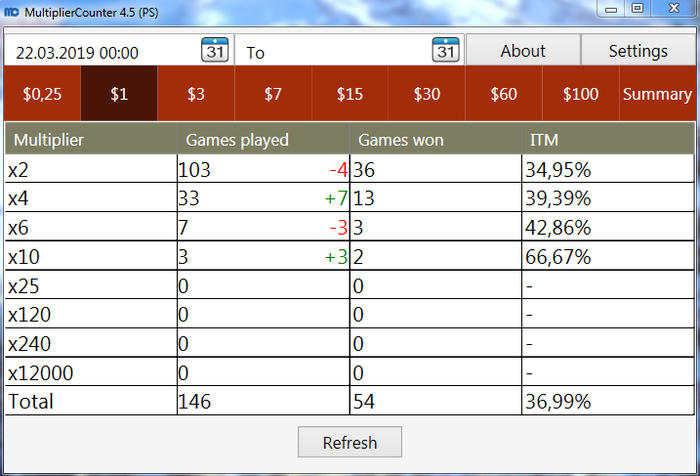Image resolution: width=700 pixels, height=476 pixels.
Task: Select the x25 multiplier row label
Action: tap(24, 286)
